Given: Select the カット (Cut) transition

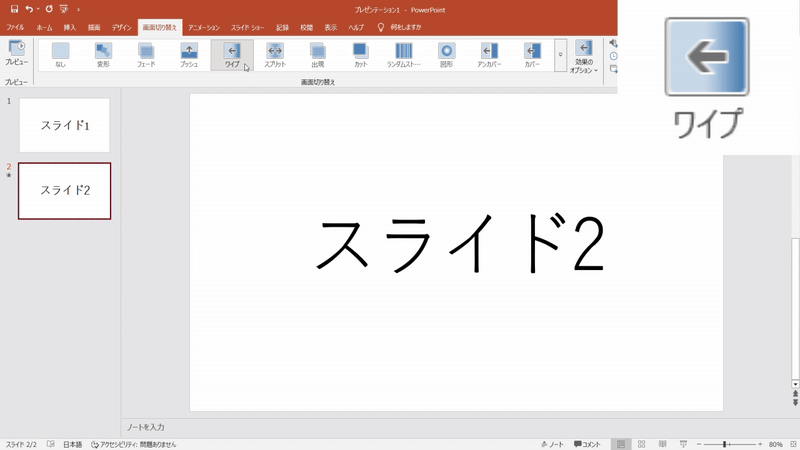Looking at the screenshot, I should [x=361, y=55].
